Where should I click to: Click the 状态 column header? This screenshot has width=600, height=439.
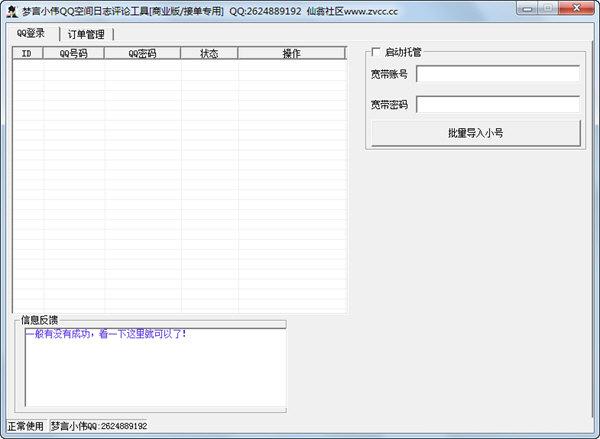(x=209, y=54)
